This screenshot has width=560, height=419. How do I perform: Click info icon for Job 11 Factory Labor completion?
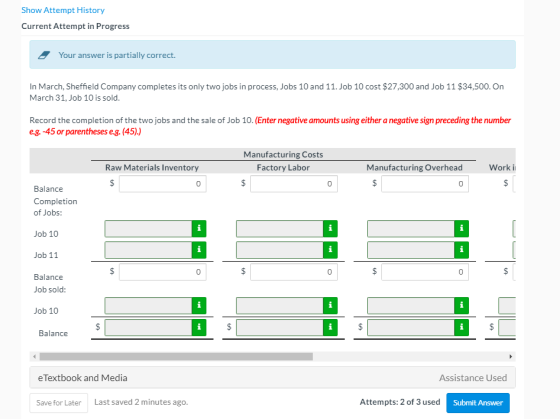[x=330, y=250]
